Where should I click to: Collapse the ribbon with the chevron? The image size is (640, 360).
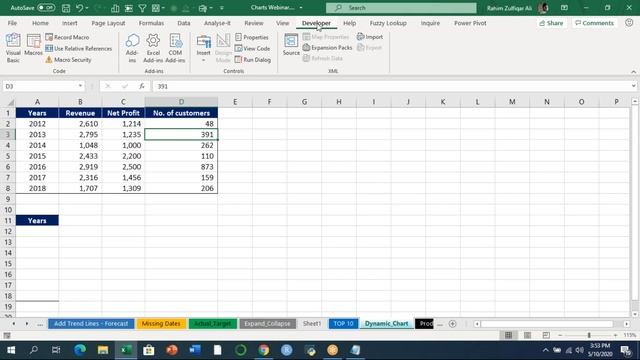[633, 72]
